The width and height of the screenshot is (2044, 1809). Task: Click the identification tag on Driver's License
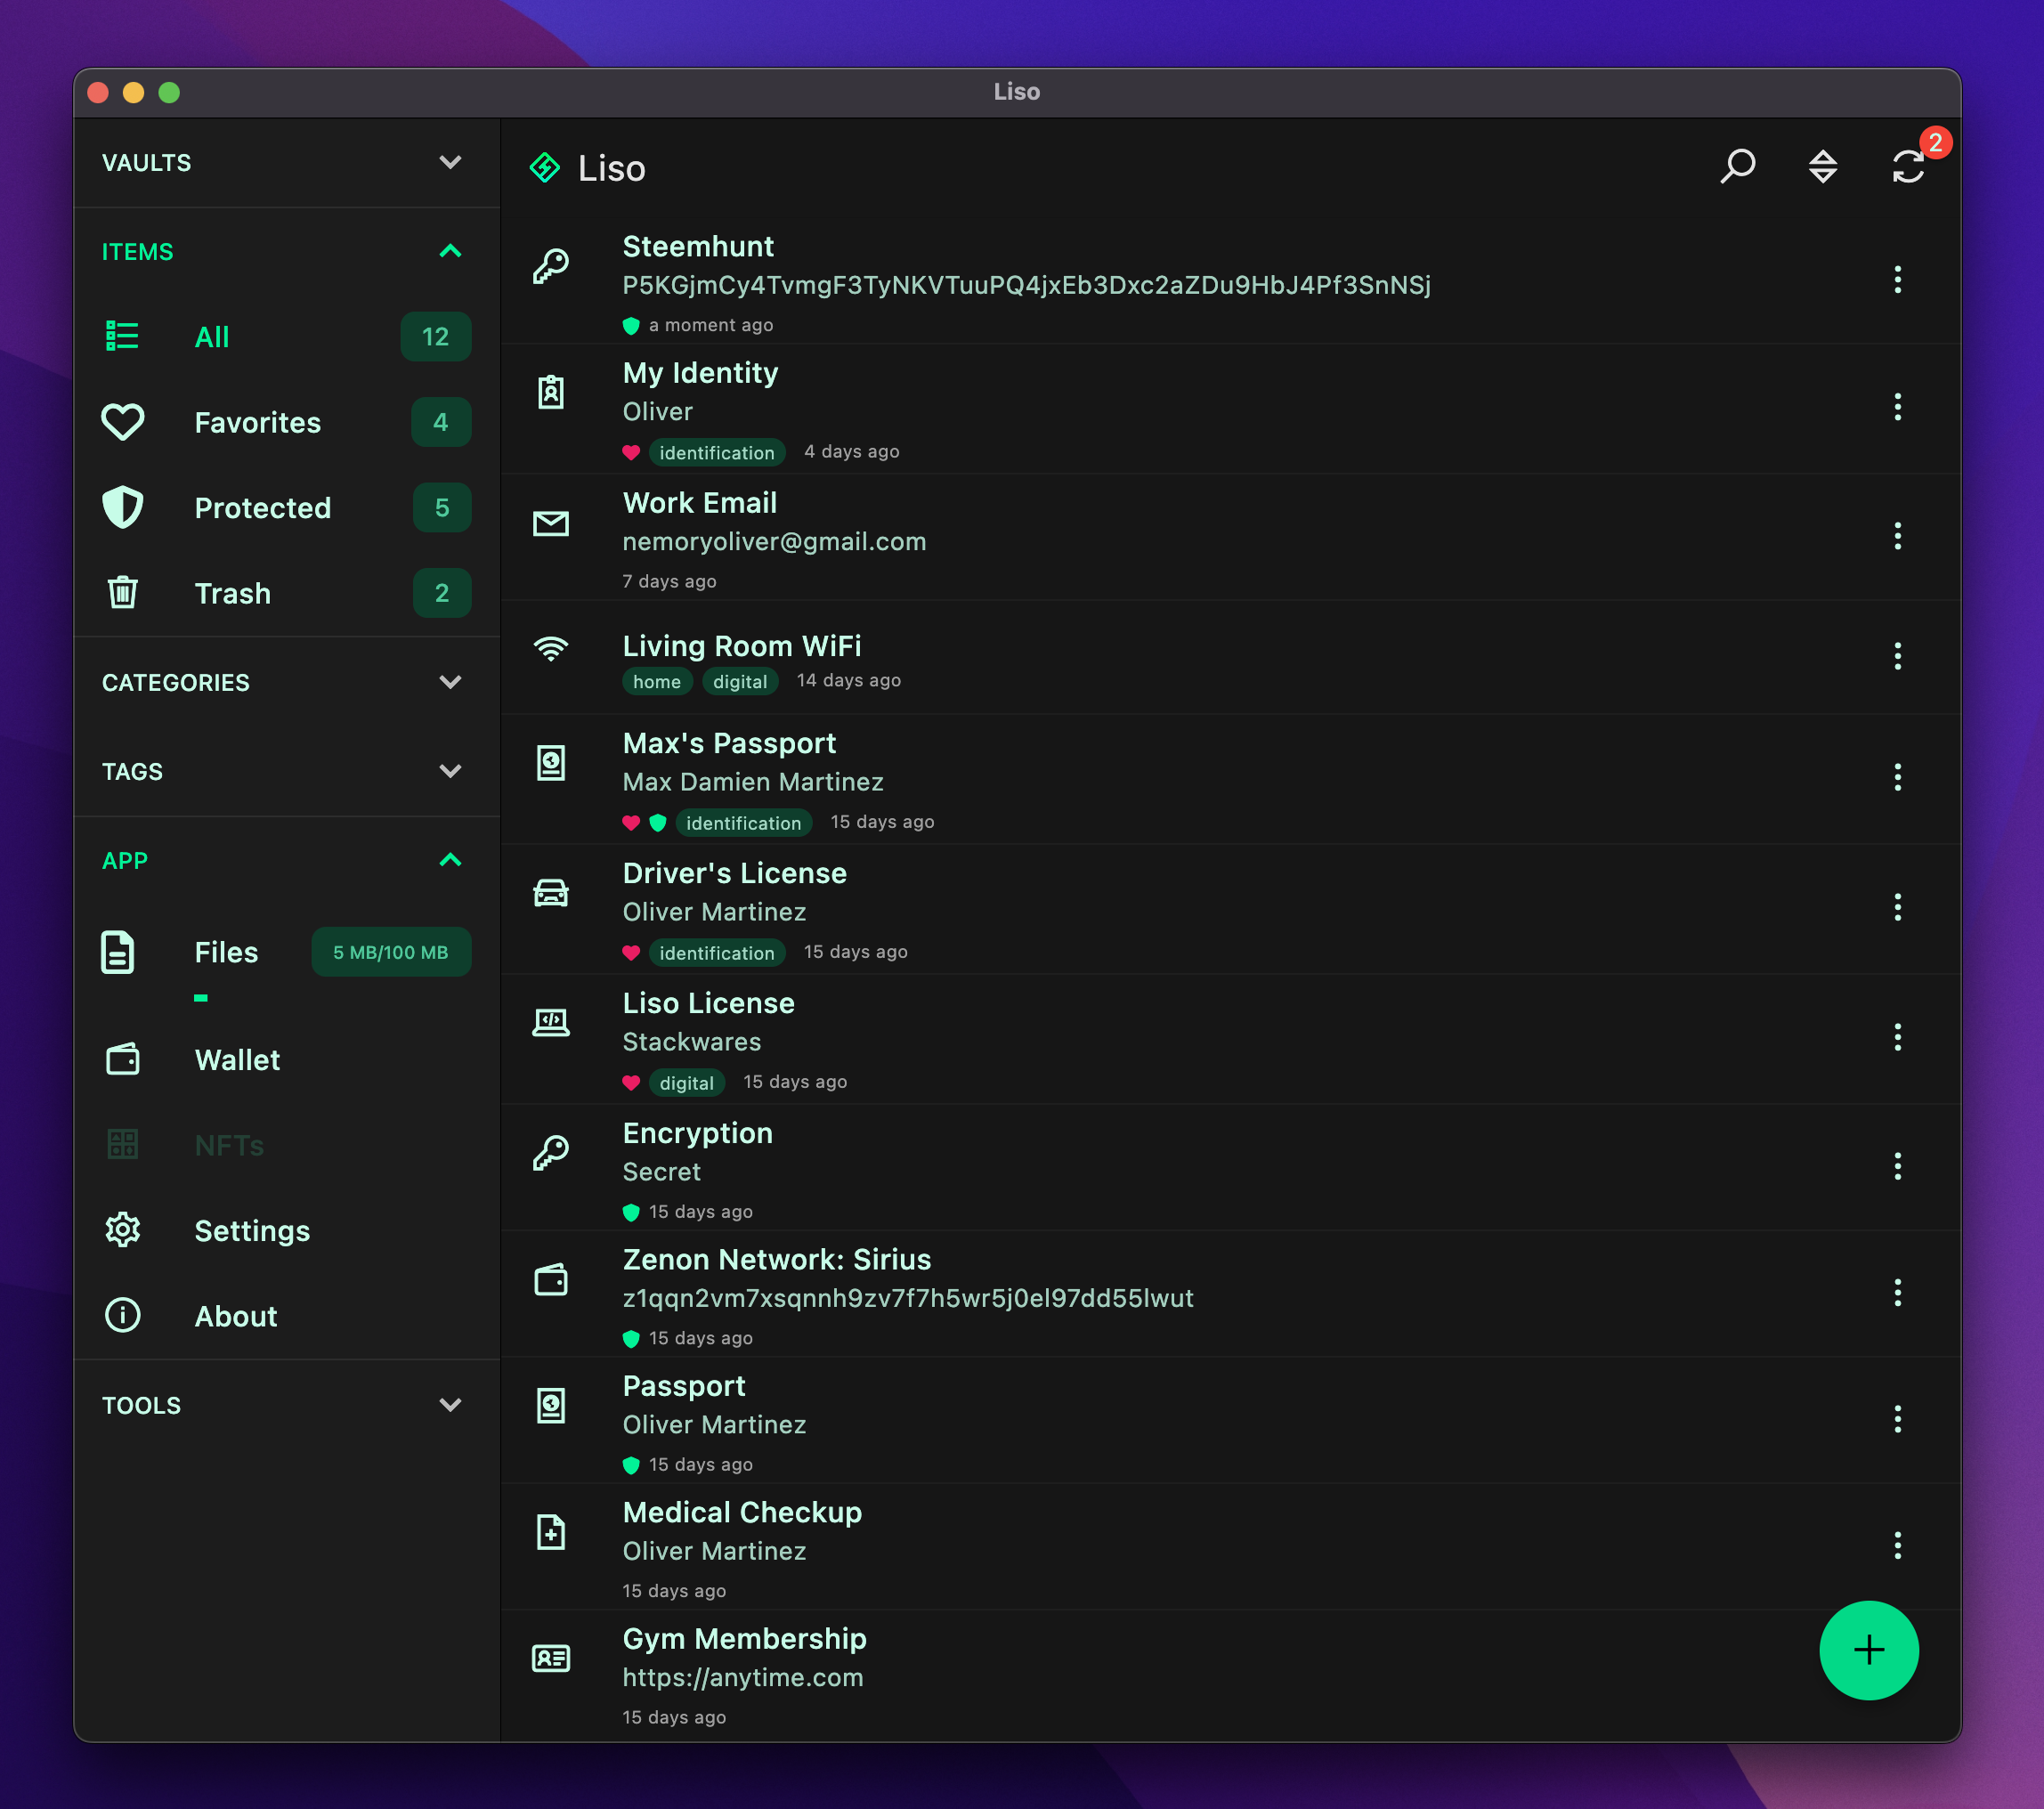(x=717, y=952)
